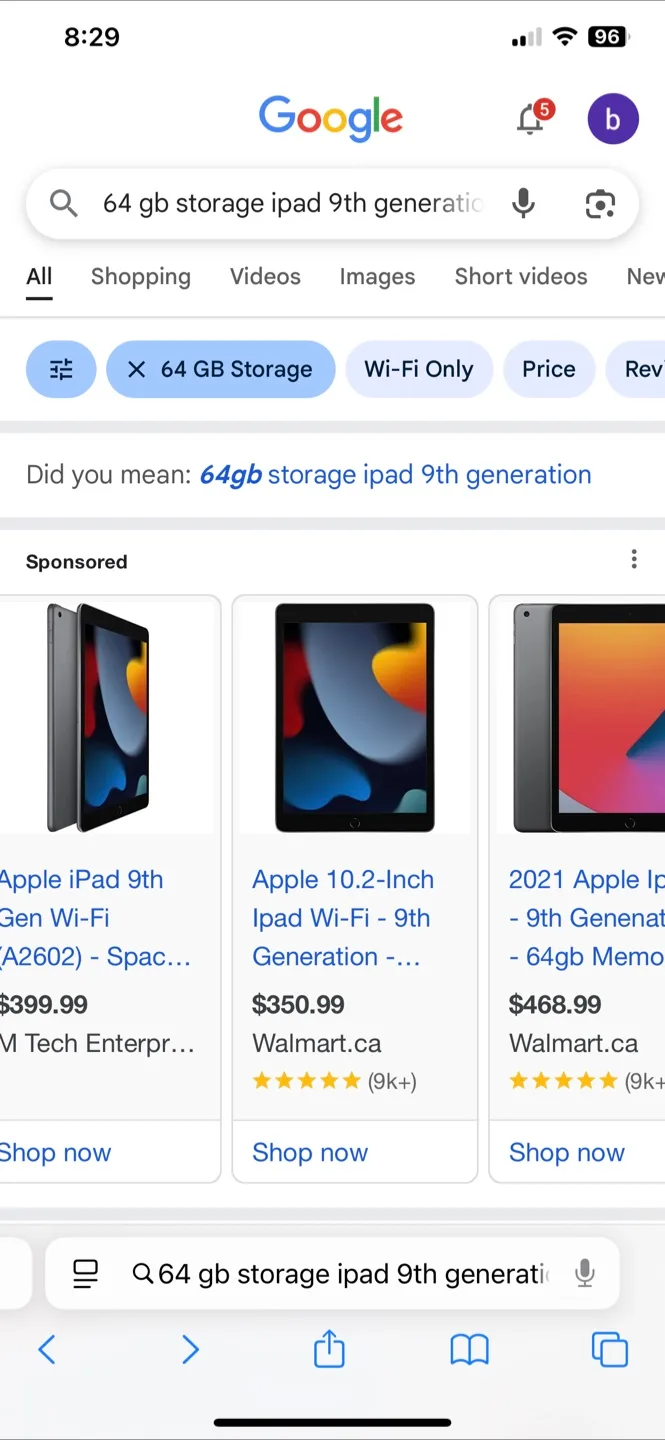Open the account profile avatar
The height and width of the screenshot is (1440, 665).
pos(612,119)
